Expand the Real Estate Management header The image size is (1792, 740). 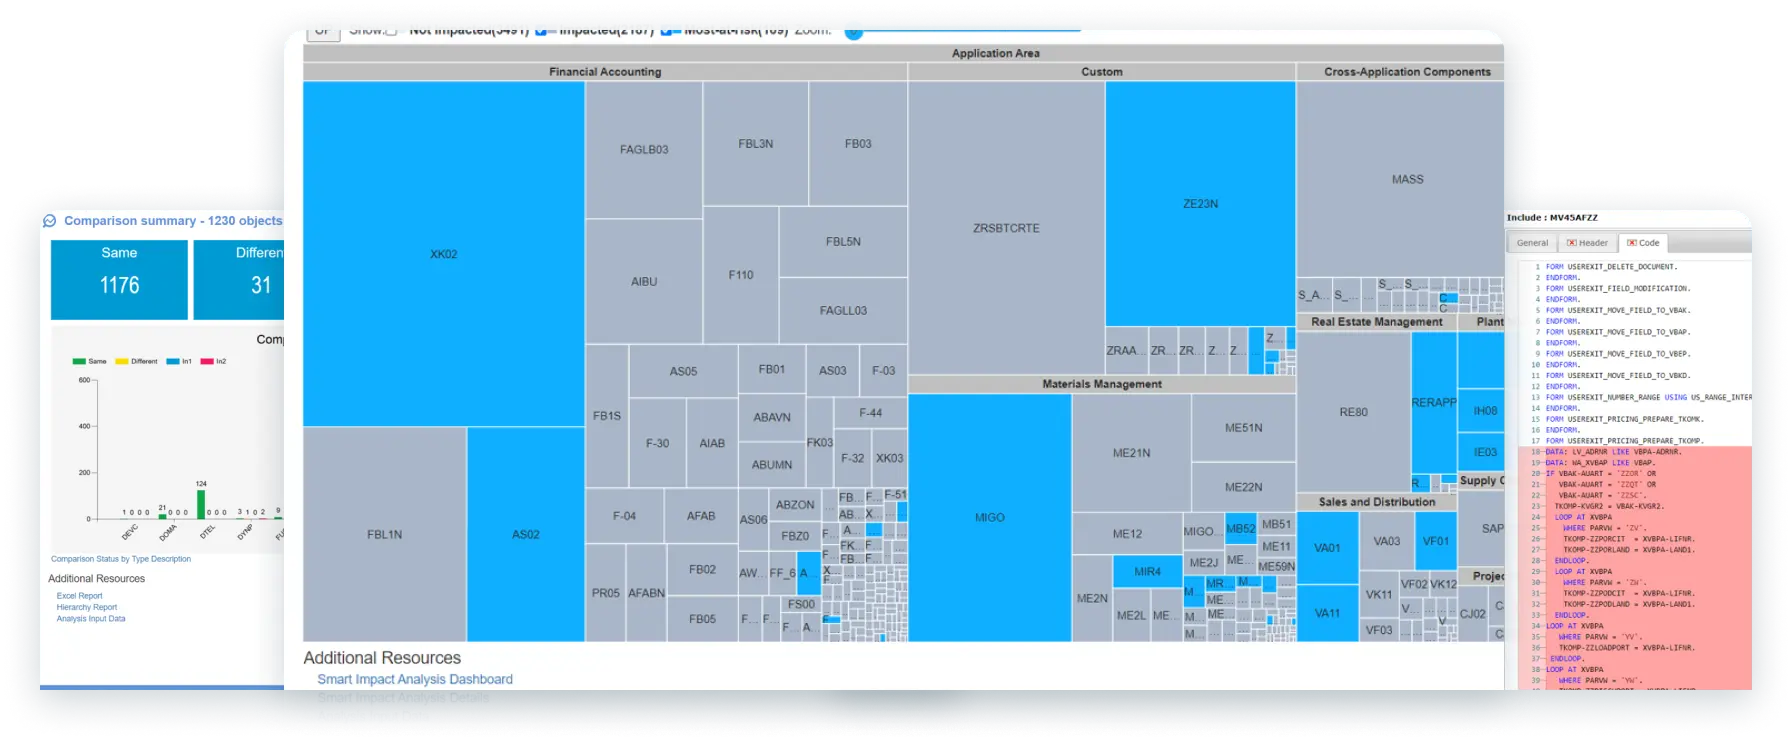pos(1376,322)
